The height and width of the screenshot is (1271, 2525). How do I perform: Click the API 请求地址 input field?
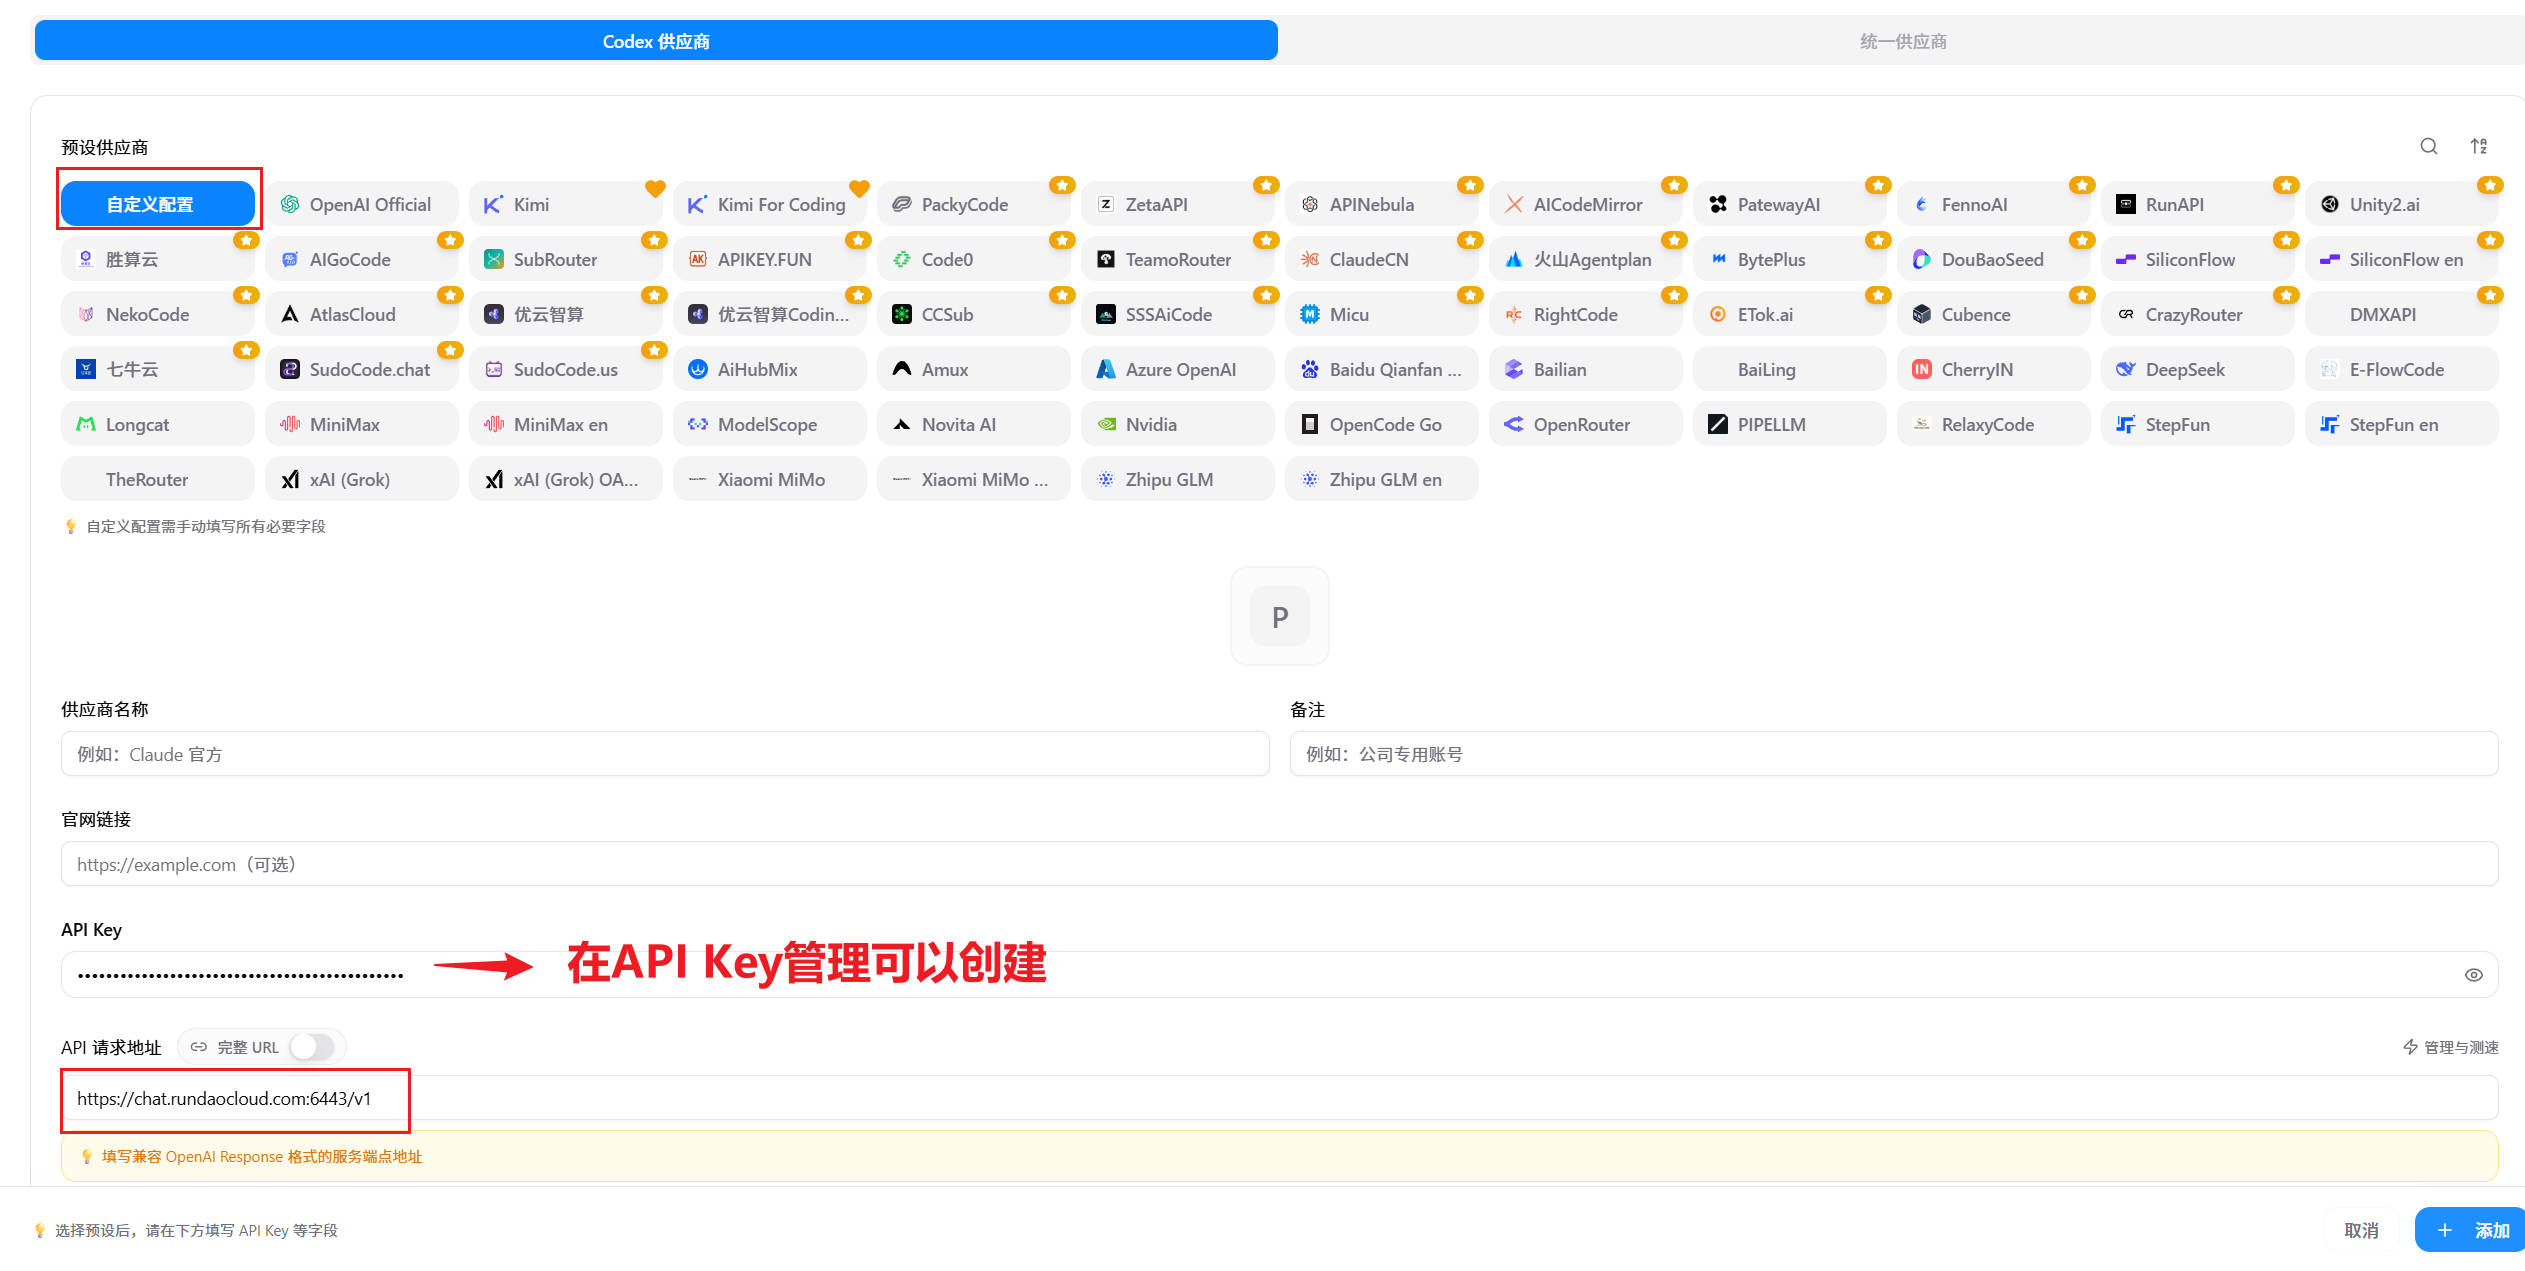click(1280, 1098)
